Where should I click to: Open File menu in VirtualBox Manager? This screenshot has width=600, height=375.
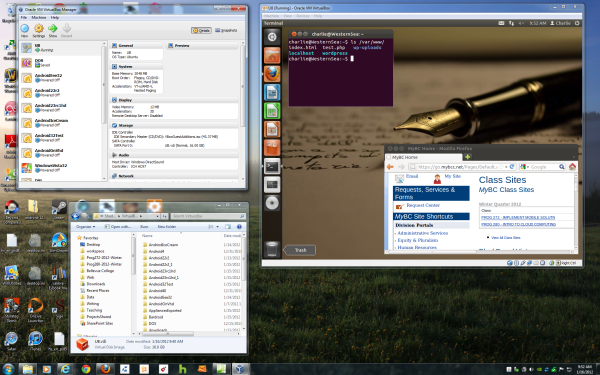coord(24,18)
